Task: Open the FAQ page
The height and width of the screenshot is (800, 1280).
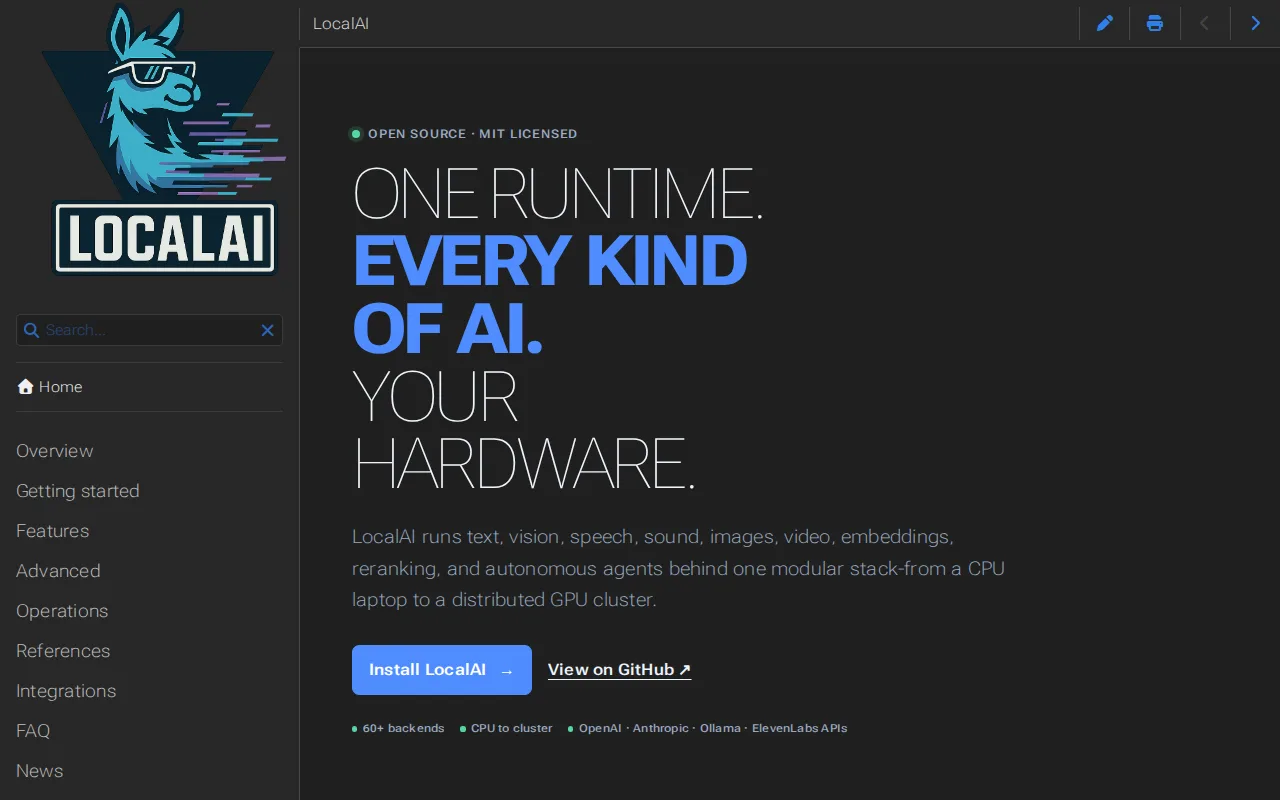Action: click(33, 731)
